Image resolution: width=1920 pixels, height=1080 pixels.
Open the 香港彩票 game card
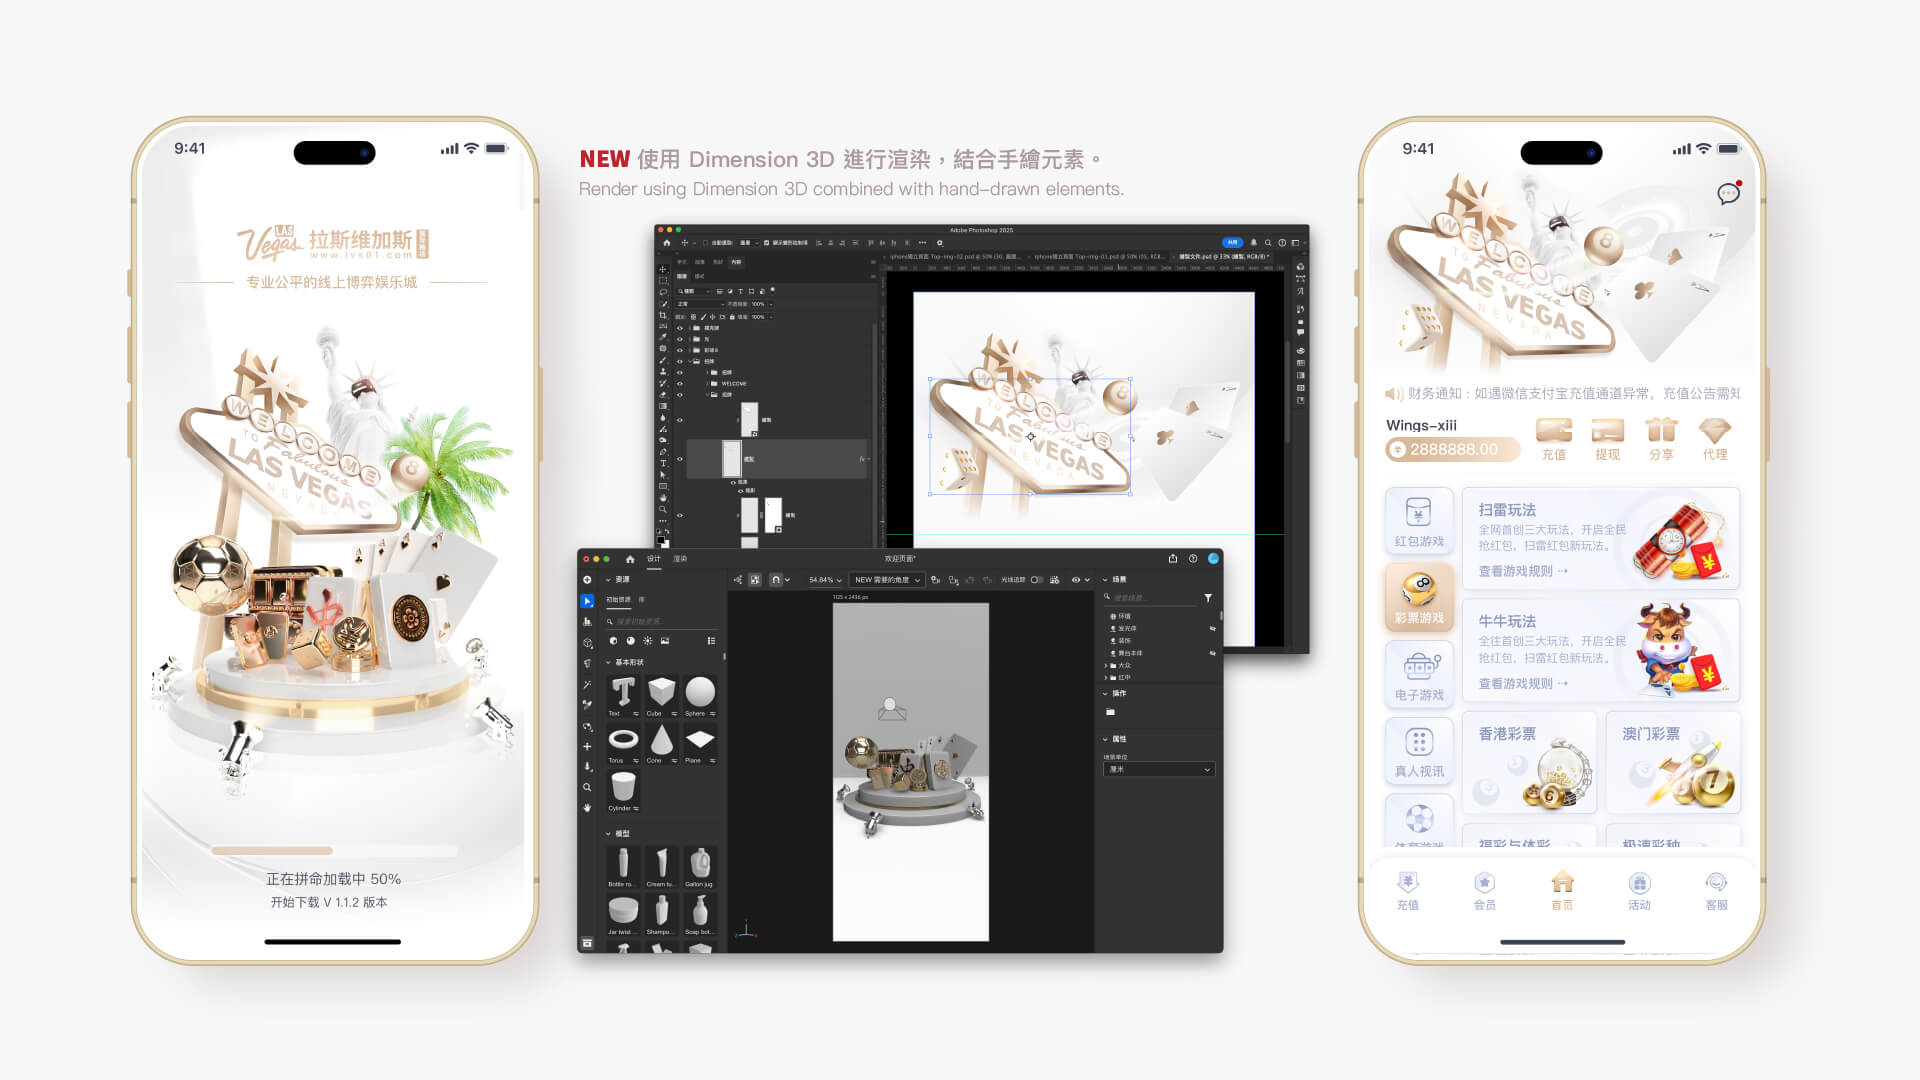tap(1529, 762)
